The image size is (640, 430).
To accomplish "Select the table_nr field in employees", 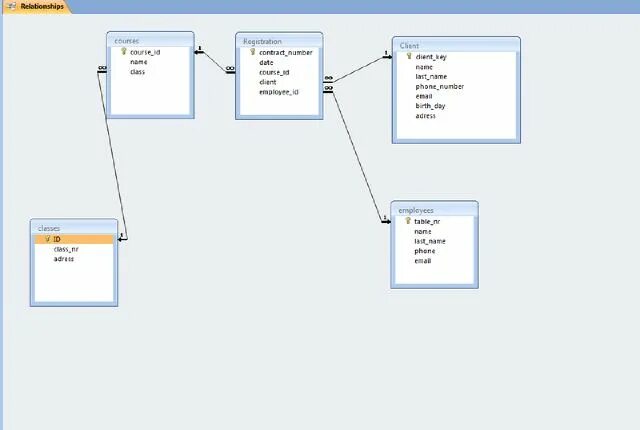I will (427, 222).
